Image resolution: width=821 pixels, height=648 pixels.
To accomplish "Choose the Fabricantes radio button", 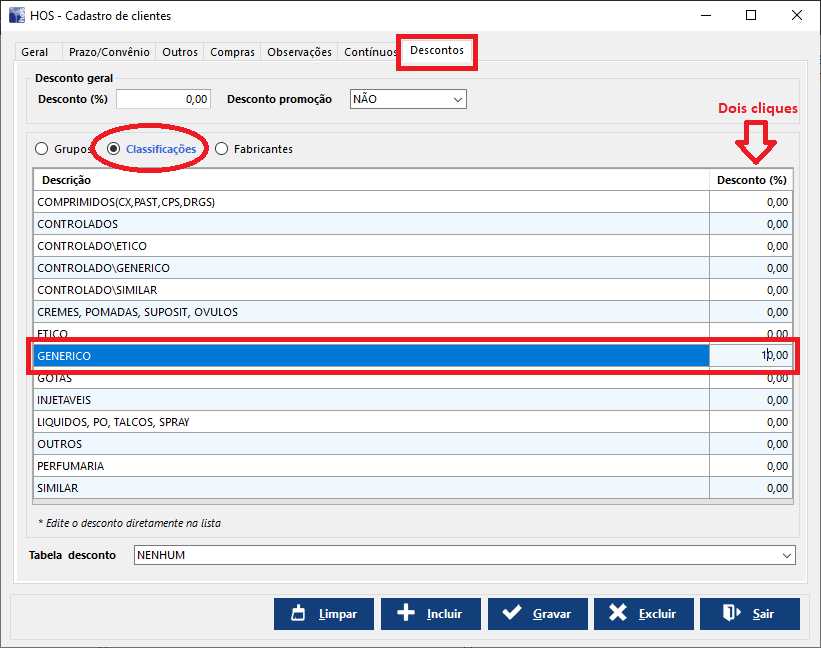I will click(x=222, y=149).
